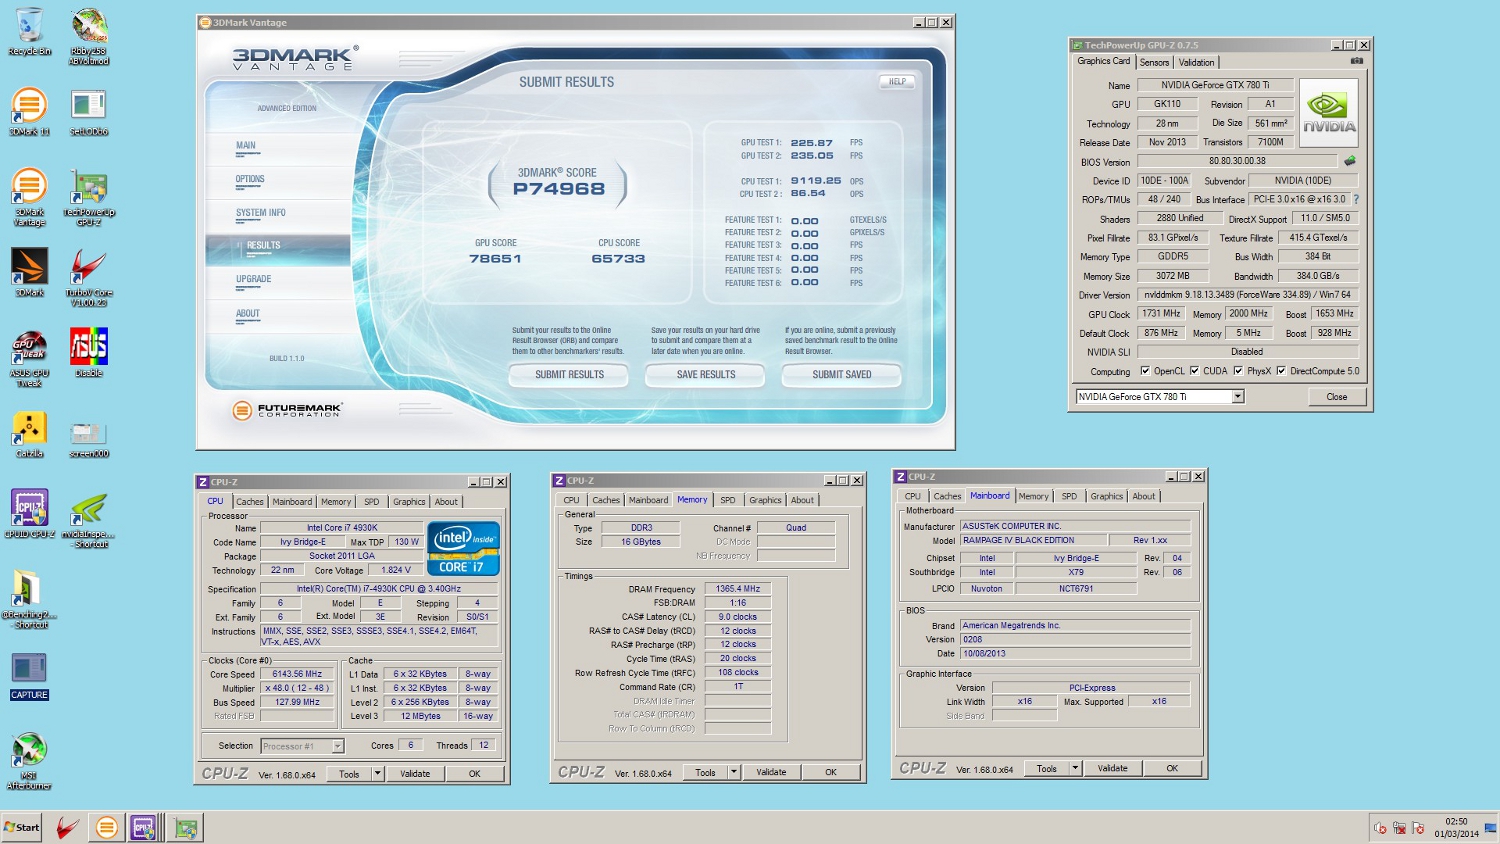Open the SetLOD86 desktop icon

coord(89,111)
